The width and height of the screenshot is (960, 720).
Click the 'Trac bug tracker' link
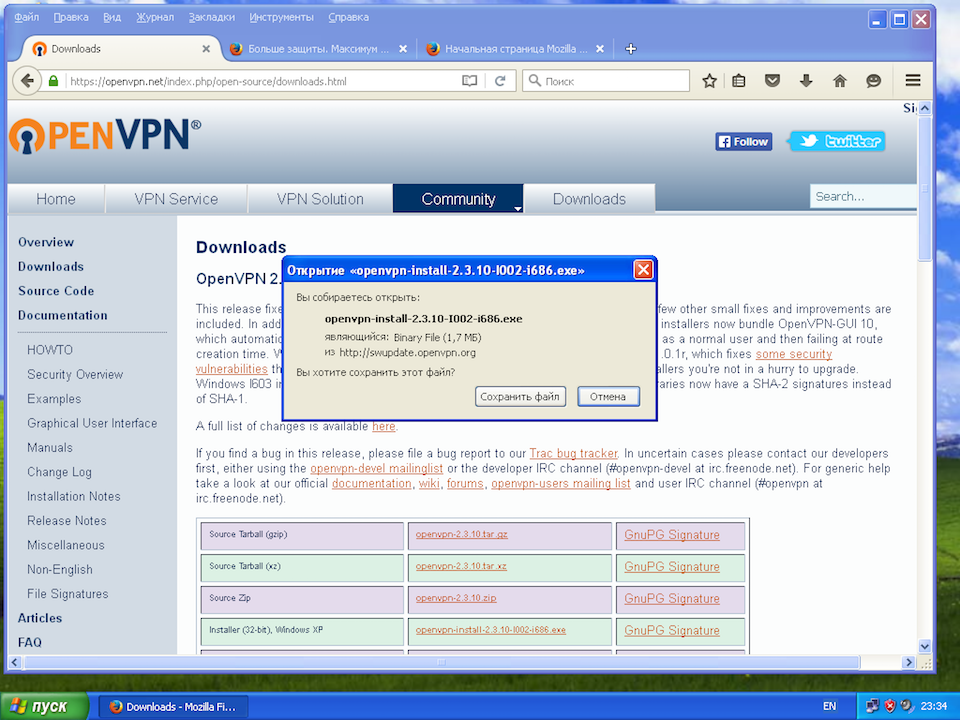[573, 454]
